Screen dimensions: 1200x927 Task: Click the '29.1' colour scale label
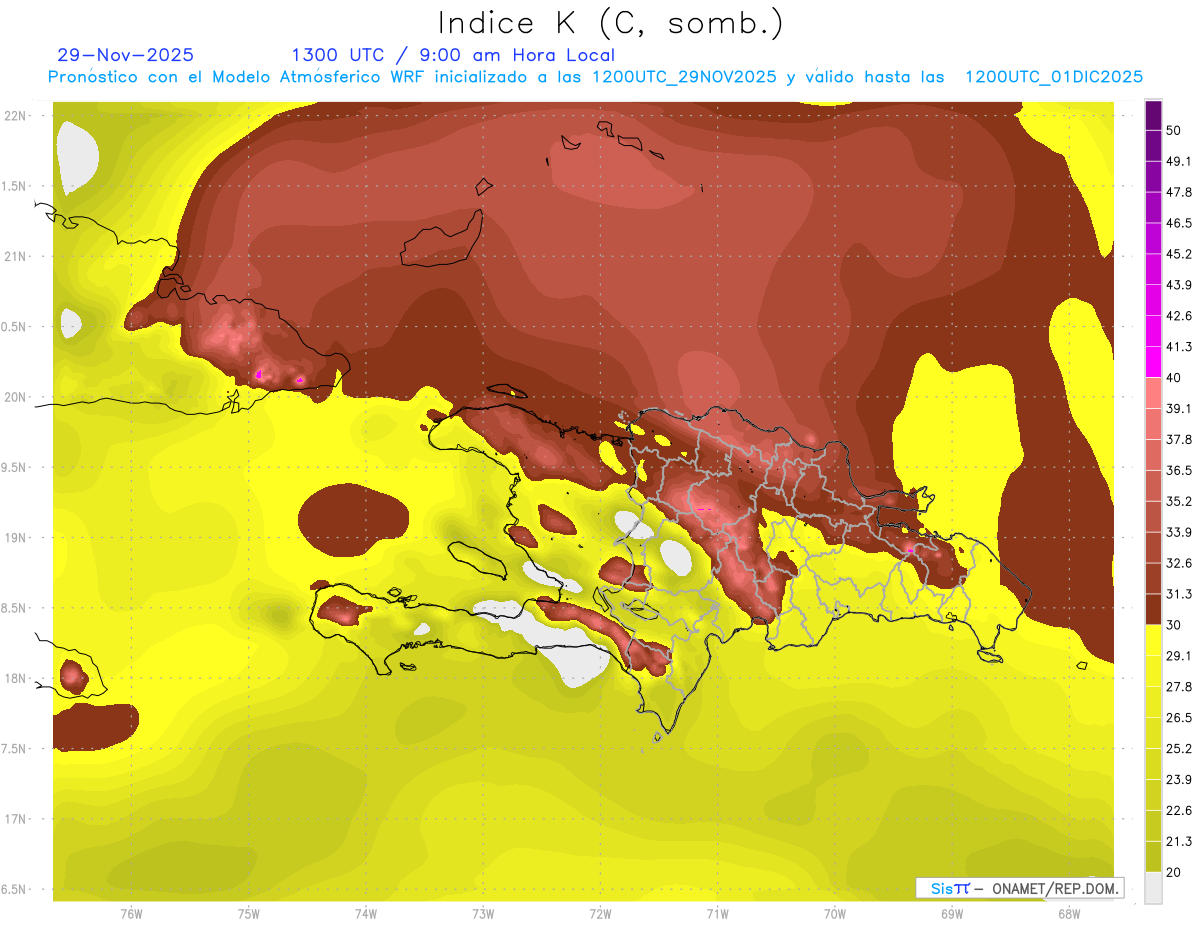click(x=1179, y=655)
